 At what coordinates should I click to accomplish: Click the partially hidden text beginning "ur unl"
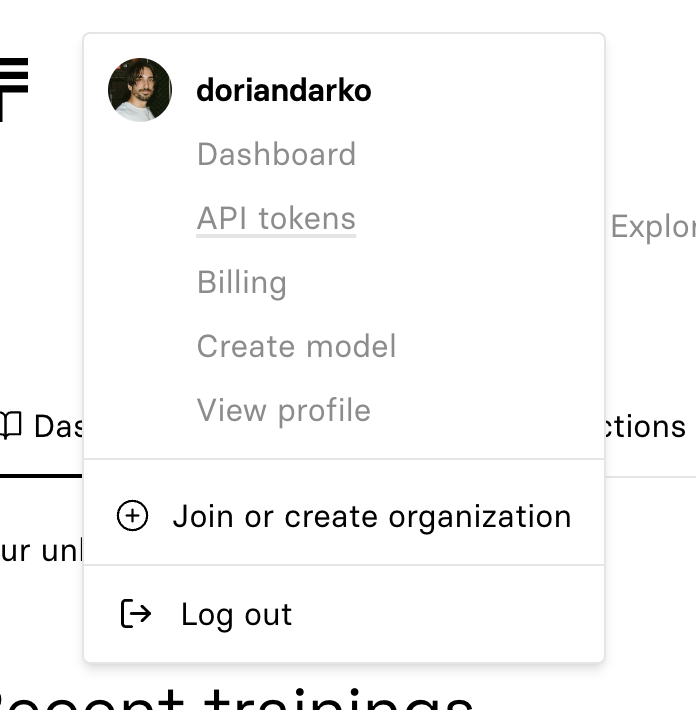click(x=40, y=550)
